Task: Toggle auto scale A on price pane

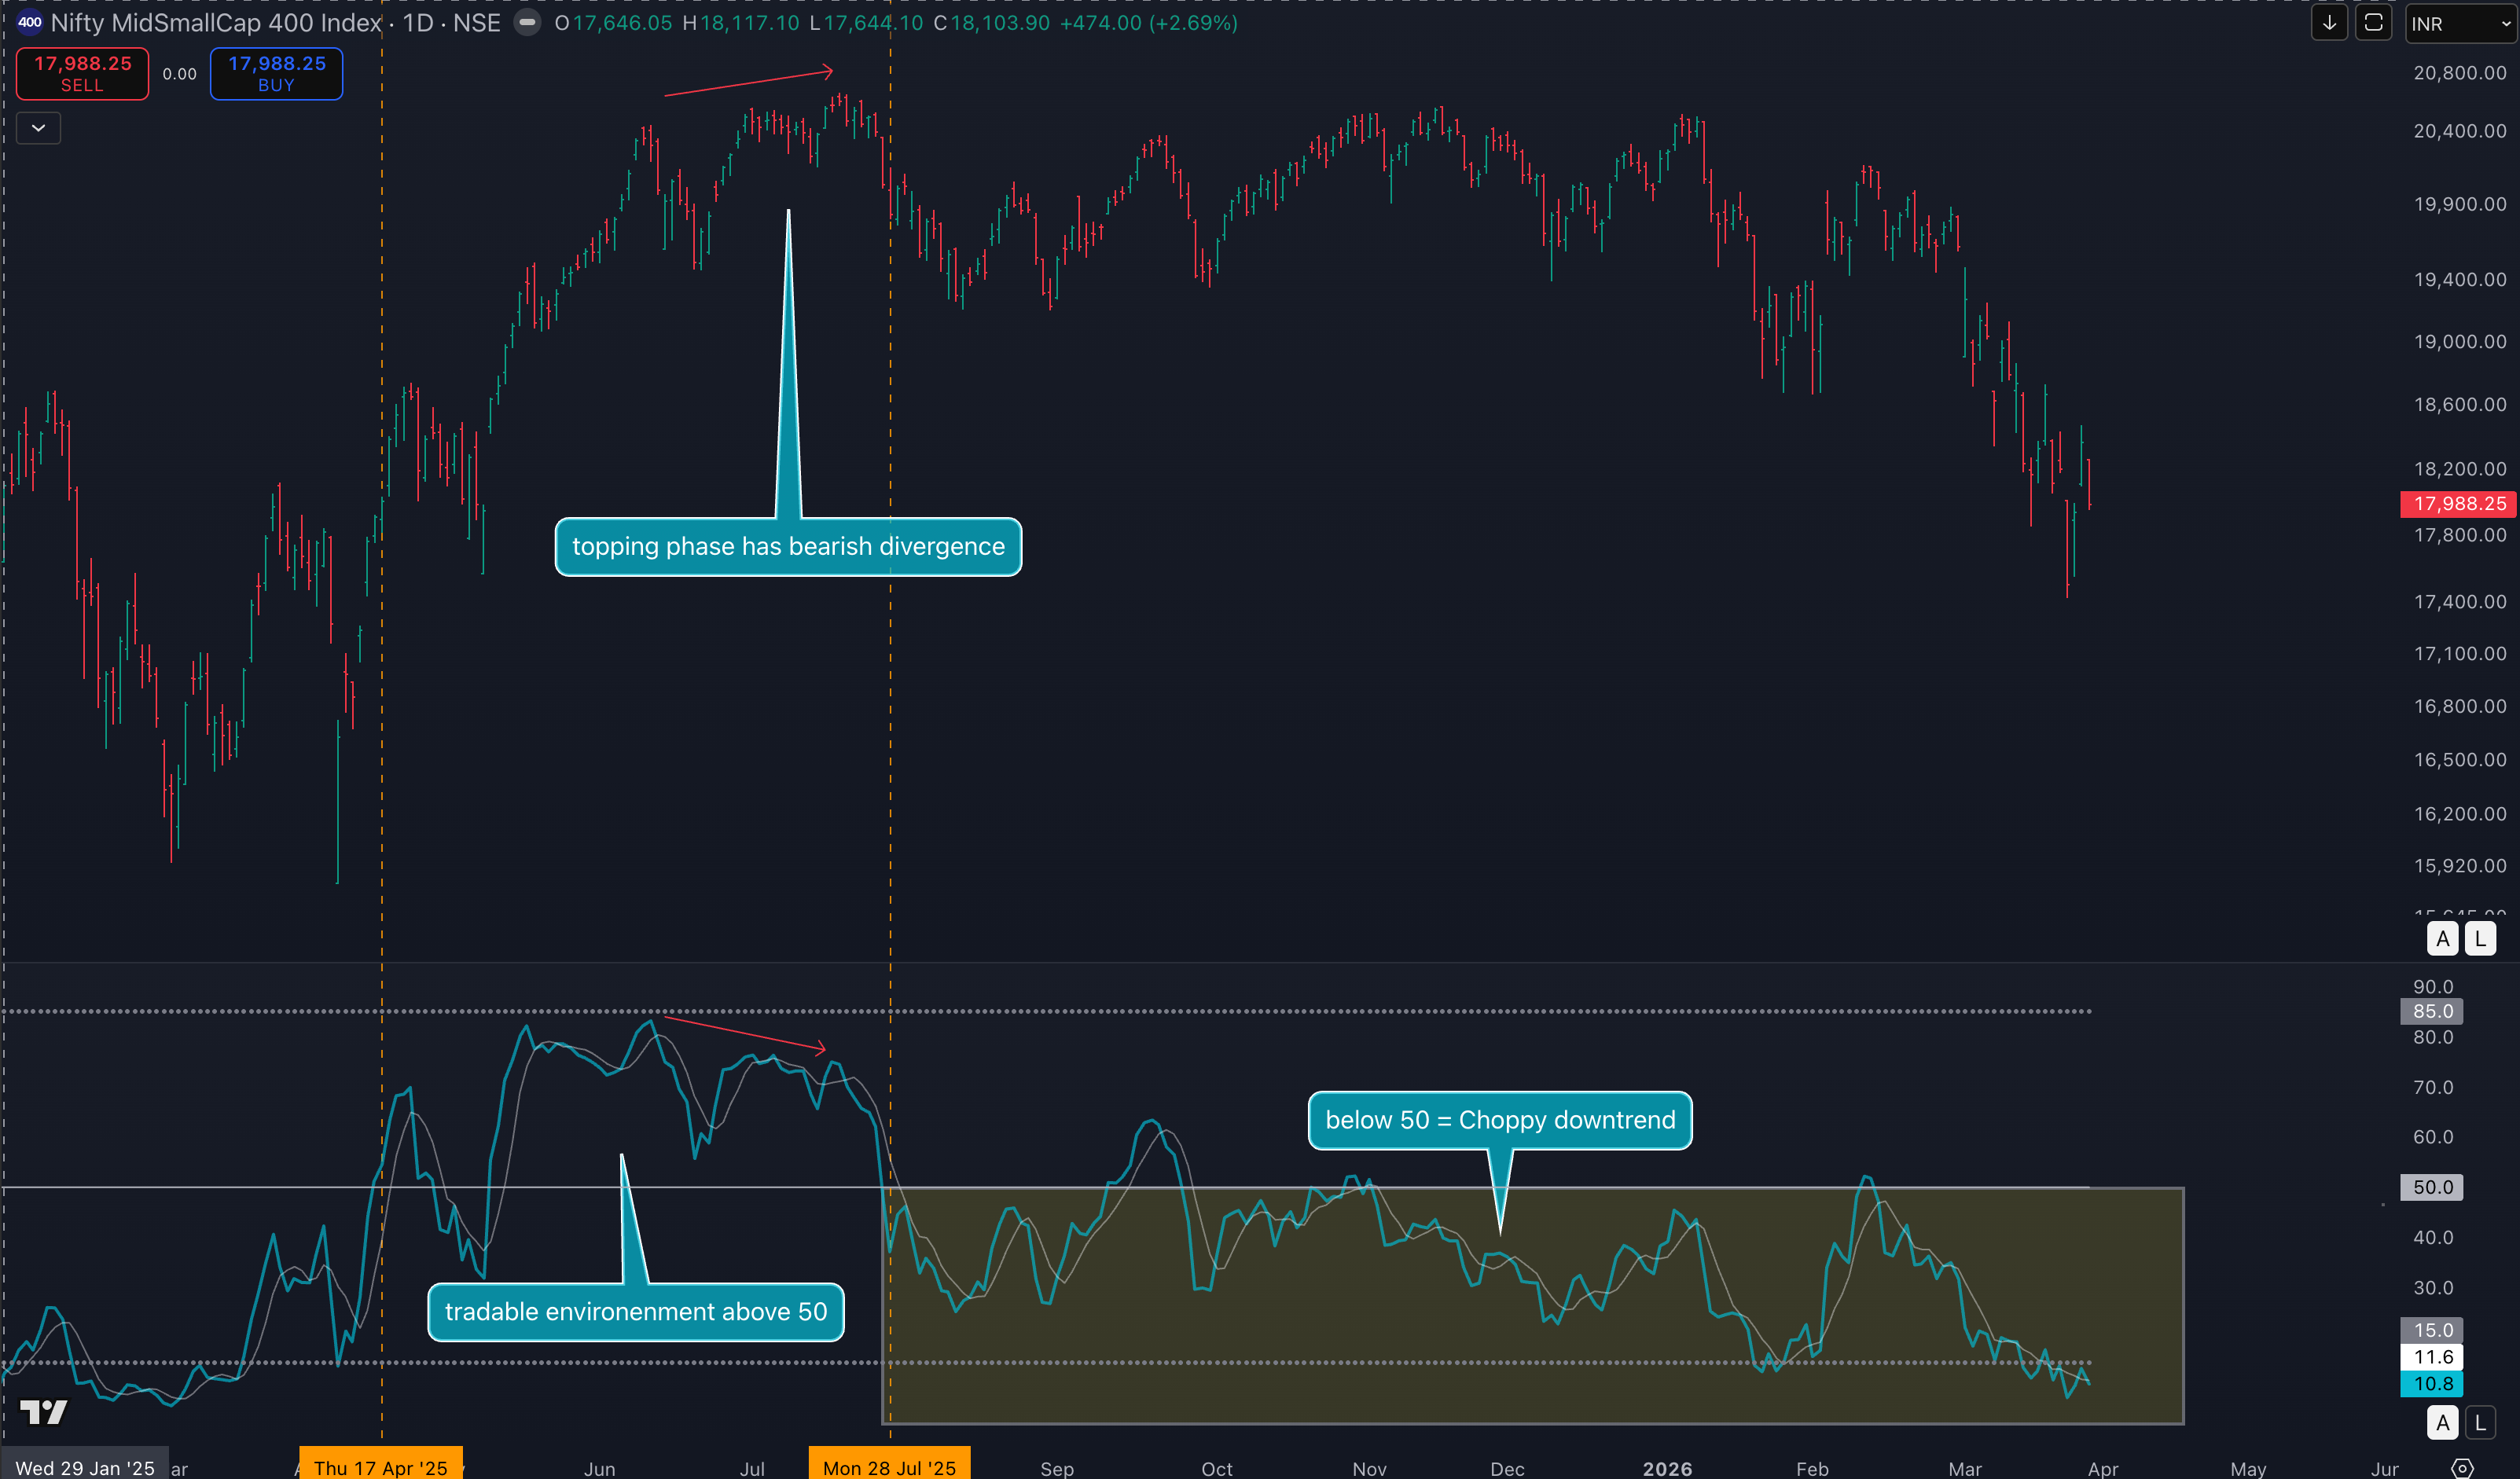Action: click(x=2442, y=939)
